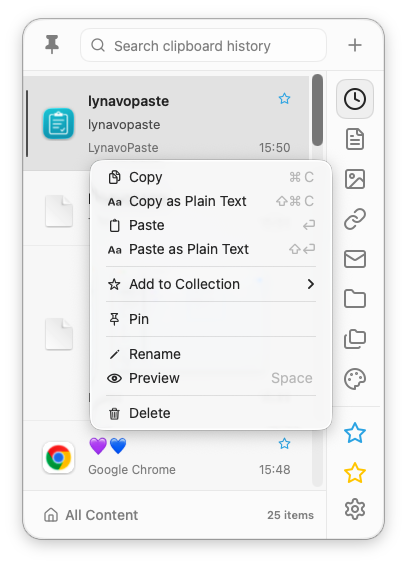Open settings gear icon
Image resolution: width=407 pixels, height=566 pixels.
[355, 509]
